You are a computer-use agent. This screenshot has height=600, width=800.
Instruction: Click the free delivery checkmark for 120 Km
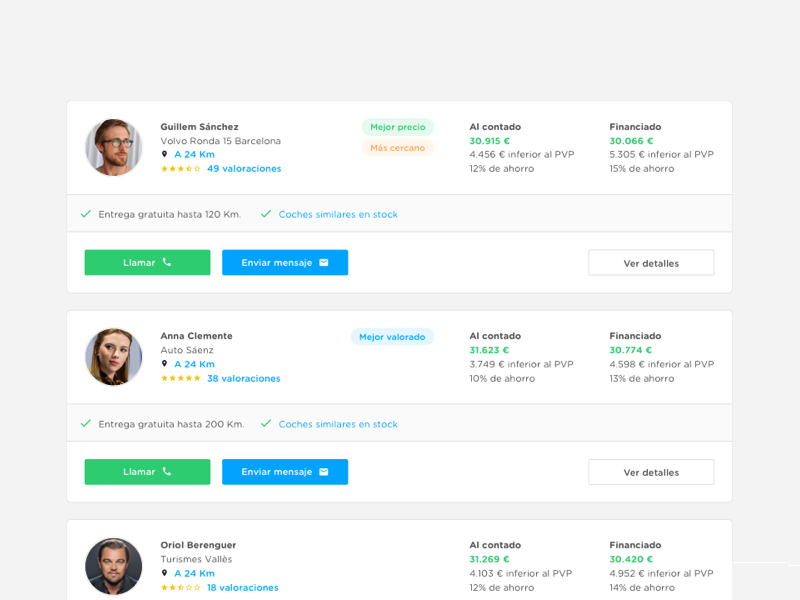[86, 214]
